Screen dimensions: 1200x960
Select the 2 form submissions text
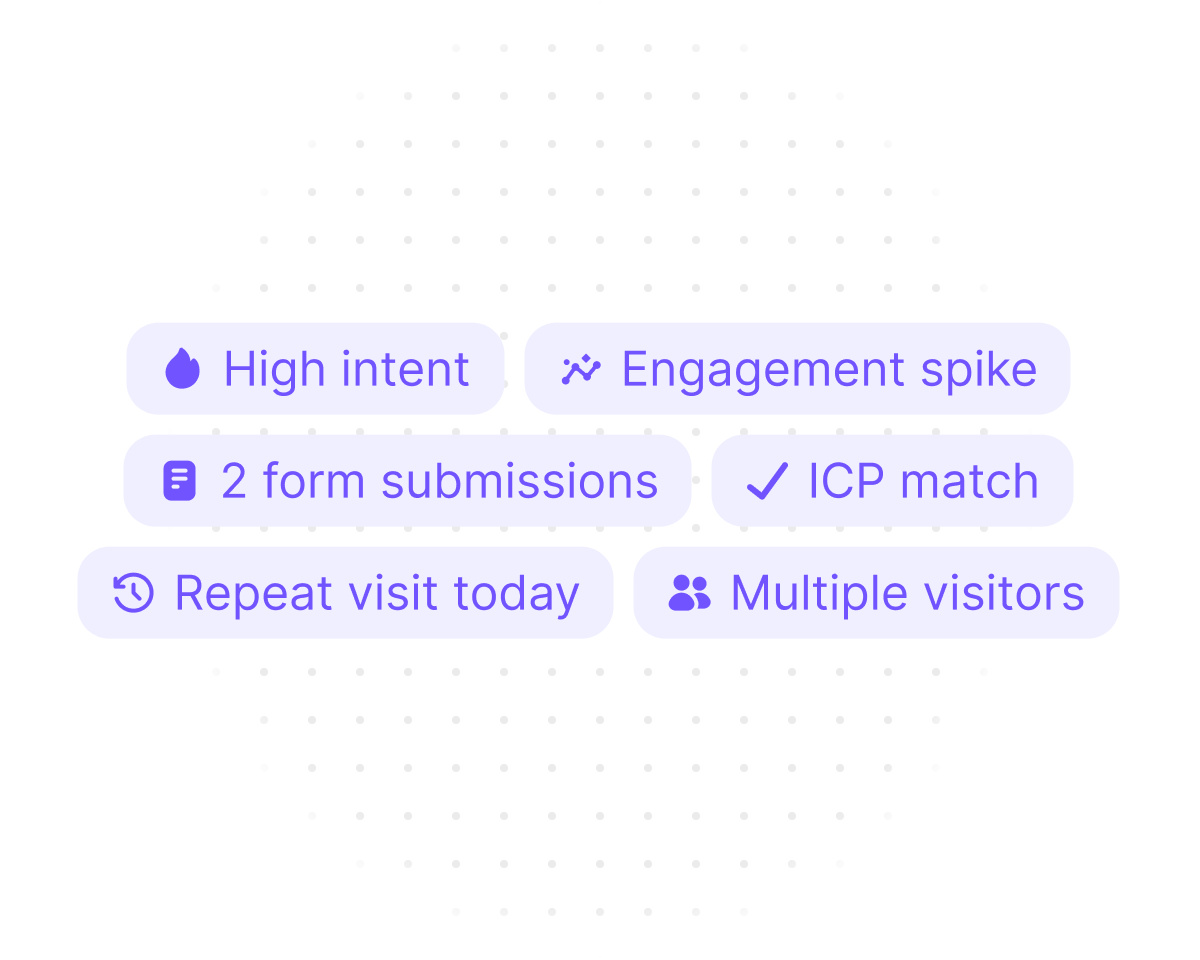pos(439,481)
